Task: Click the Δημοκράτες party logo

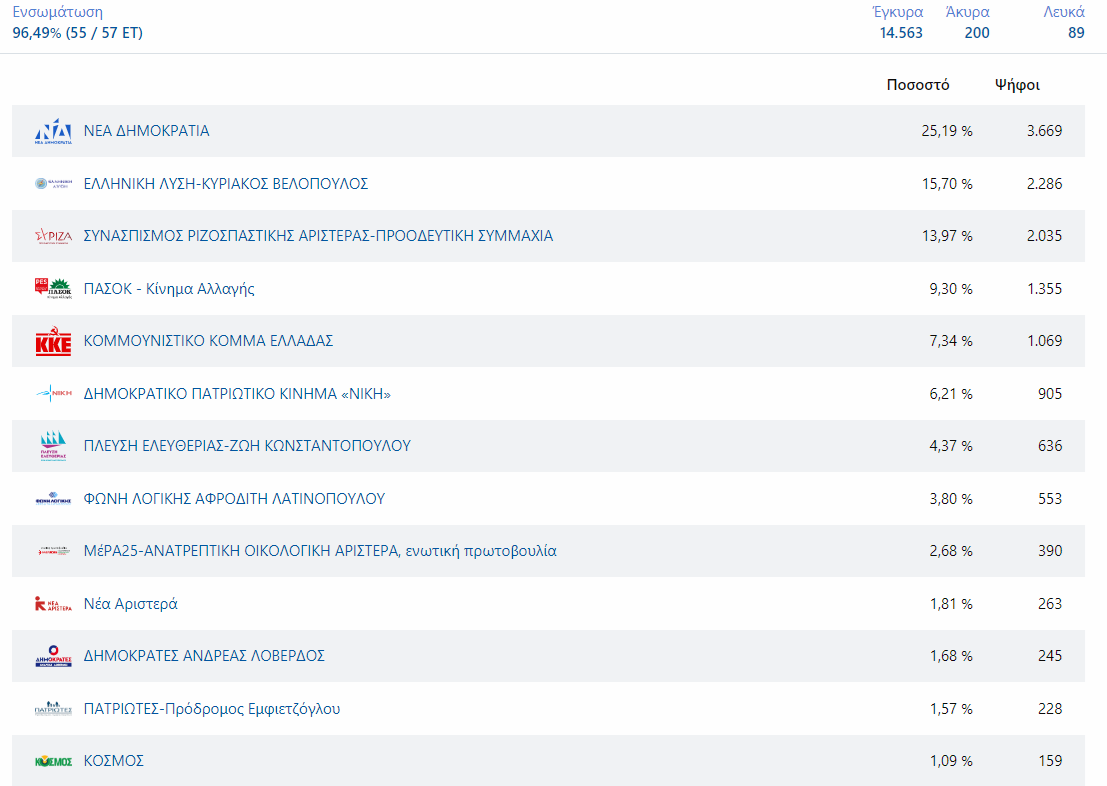Action: (54, 656)
